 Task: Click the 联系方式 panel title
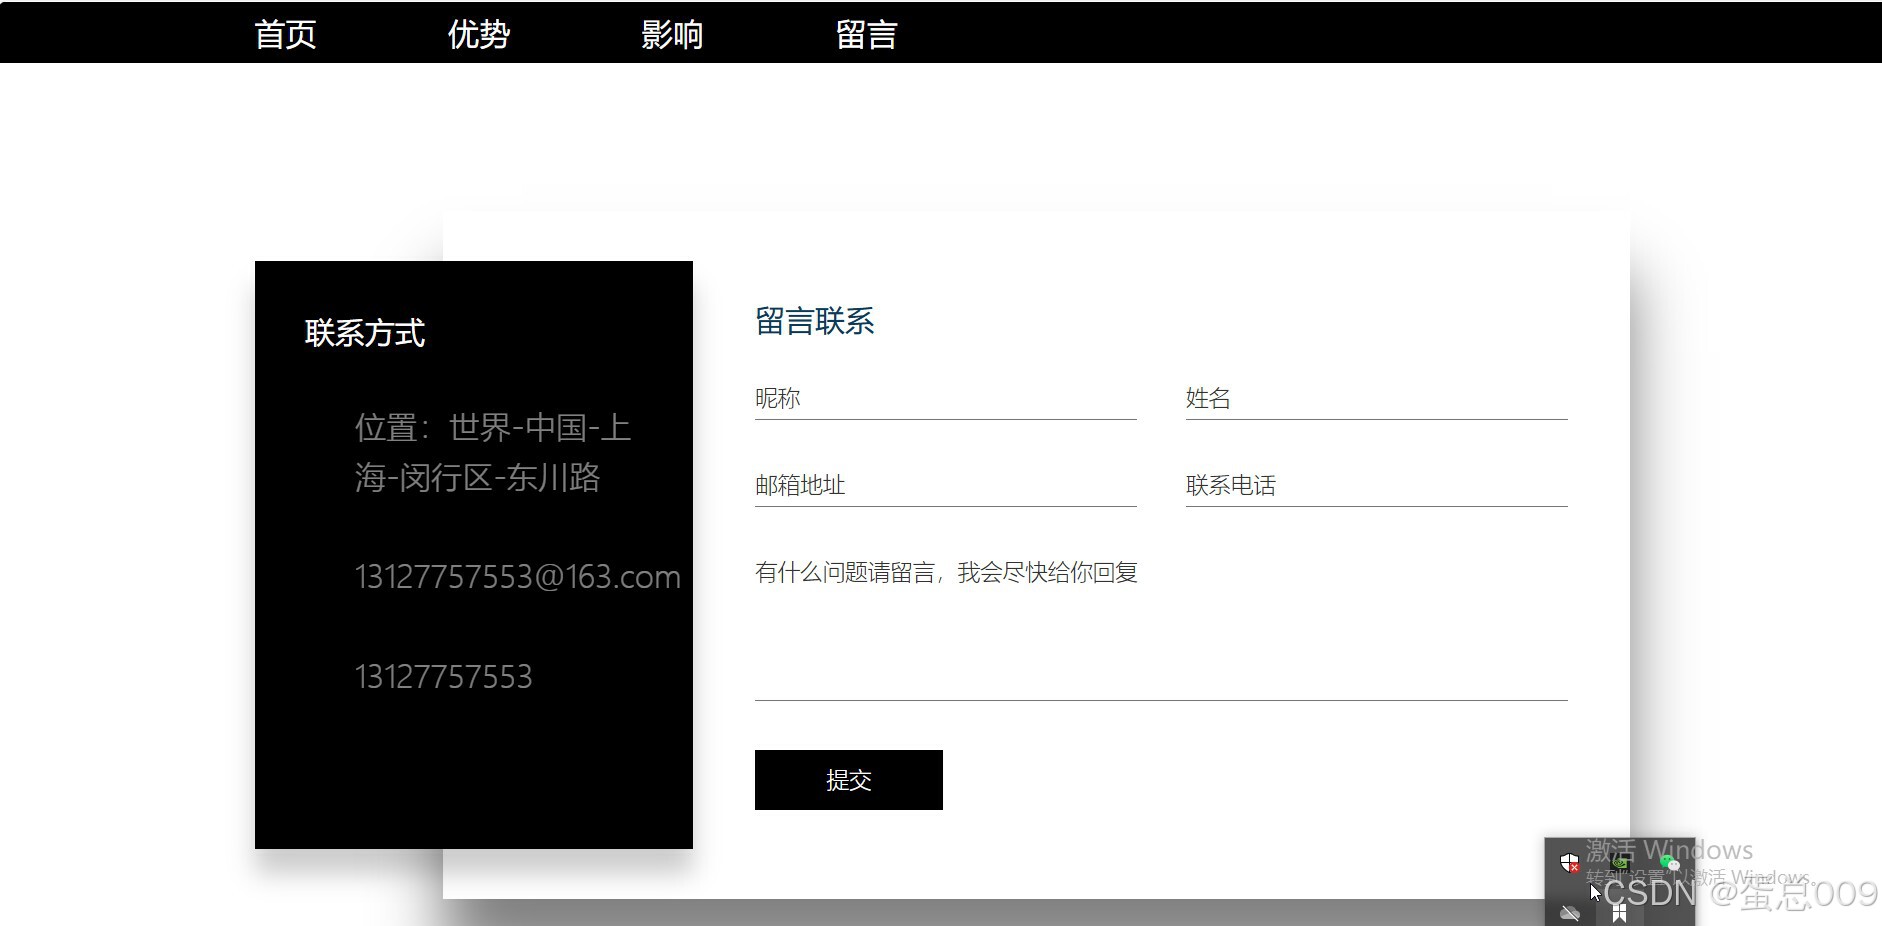[x=365, y=332]
